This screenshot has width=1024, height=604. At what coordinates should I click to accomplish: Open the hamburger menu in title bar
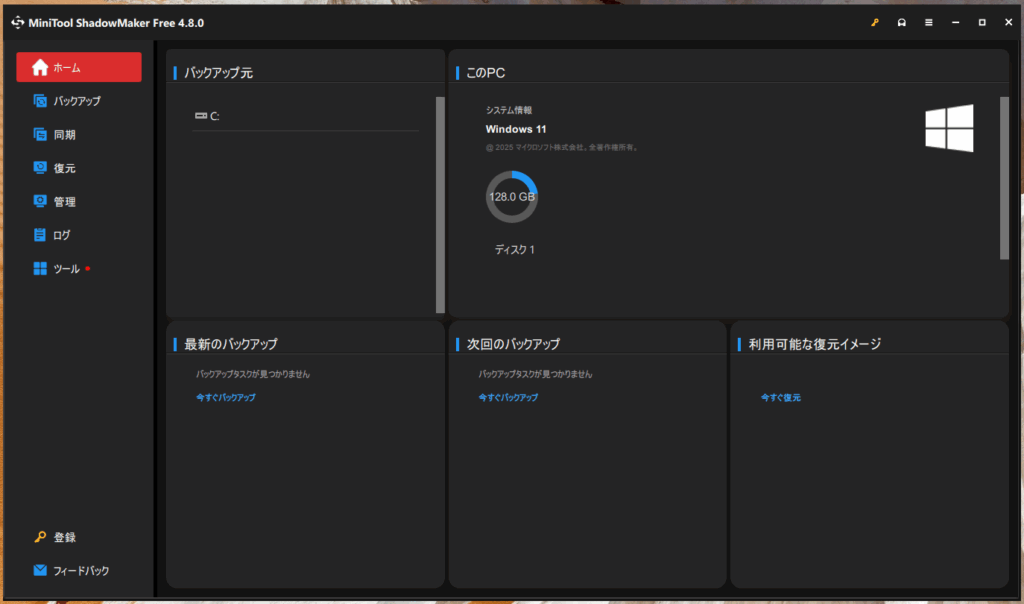(928, 22)
